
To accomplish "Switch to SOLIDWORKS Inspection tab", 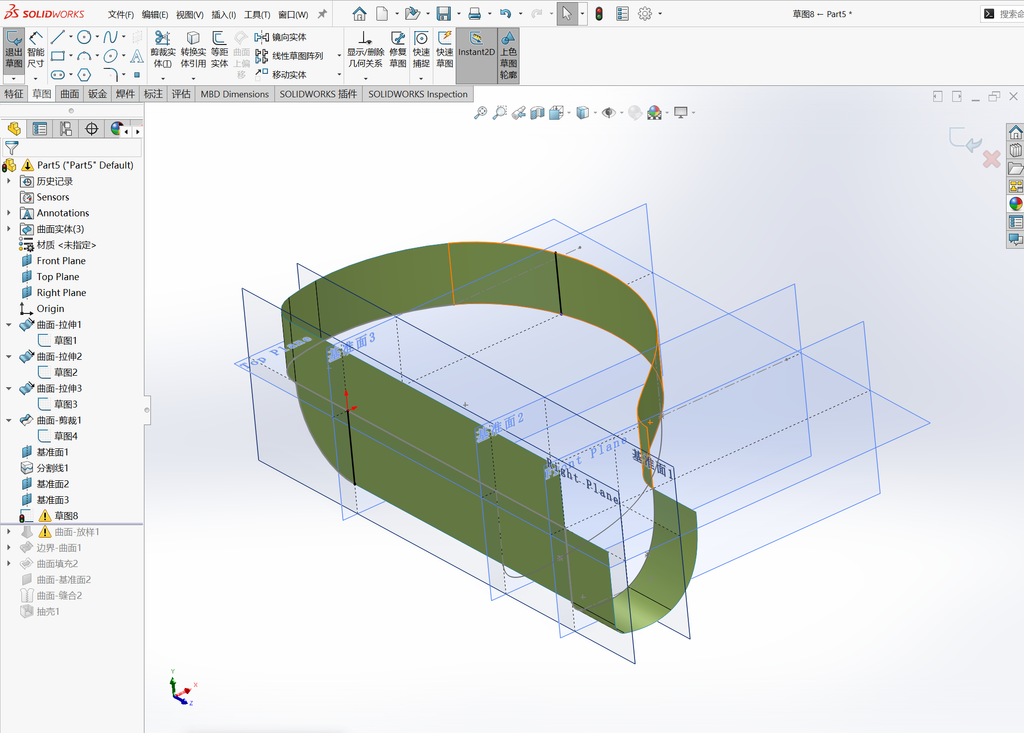I will point(418,94).
